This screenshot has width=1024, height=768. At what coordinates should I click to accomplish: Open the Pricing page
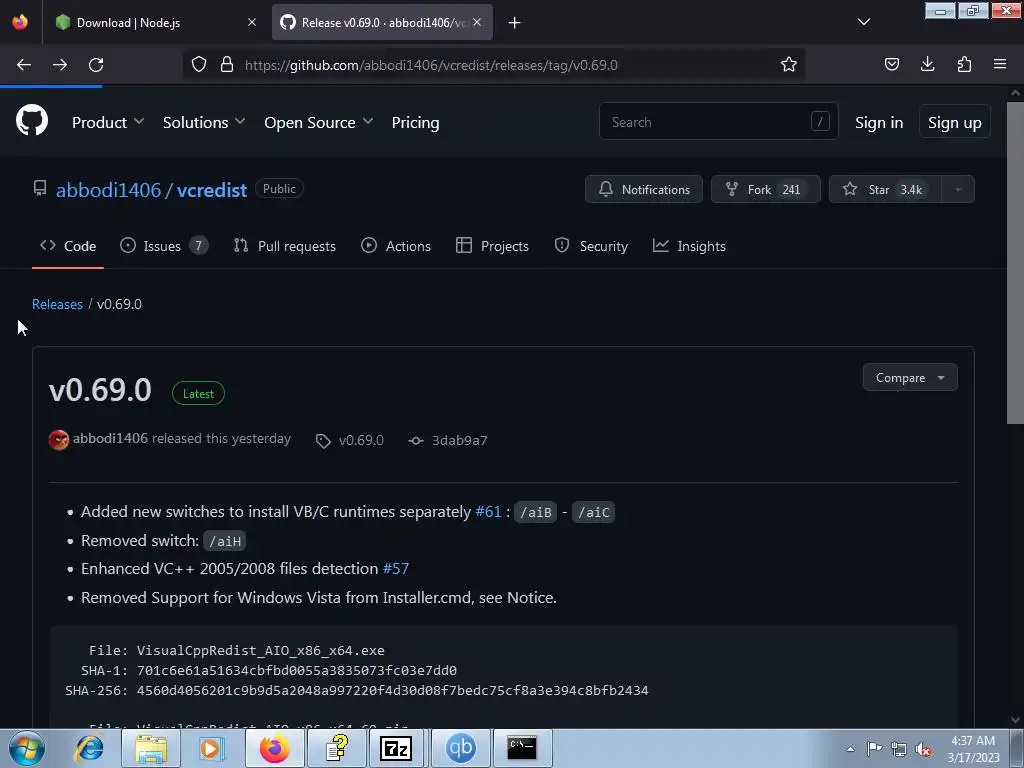pos(415,122)
